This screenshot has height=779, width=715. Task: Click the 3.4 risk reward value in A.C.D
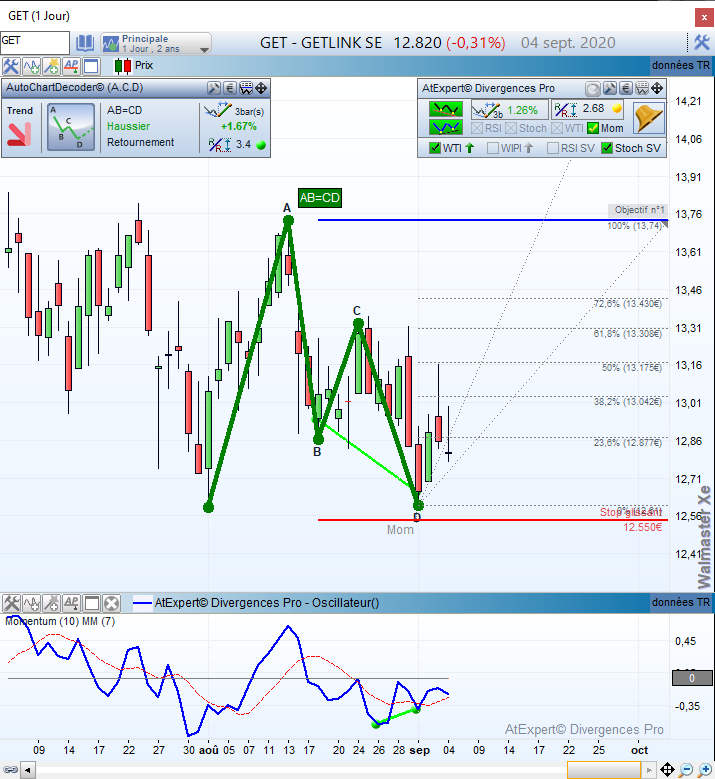click(x=243, y=145)
